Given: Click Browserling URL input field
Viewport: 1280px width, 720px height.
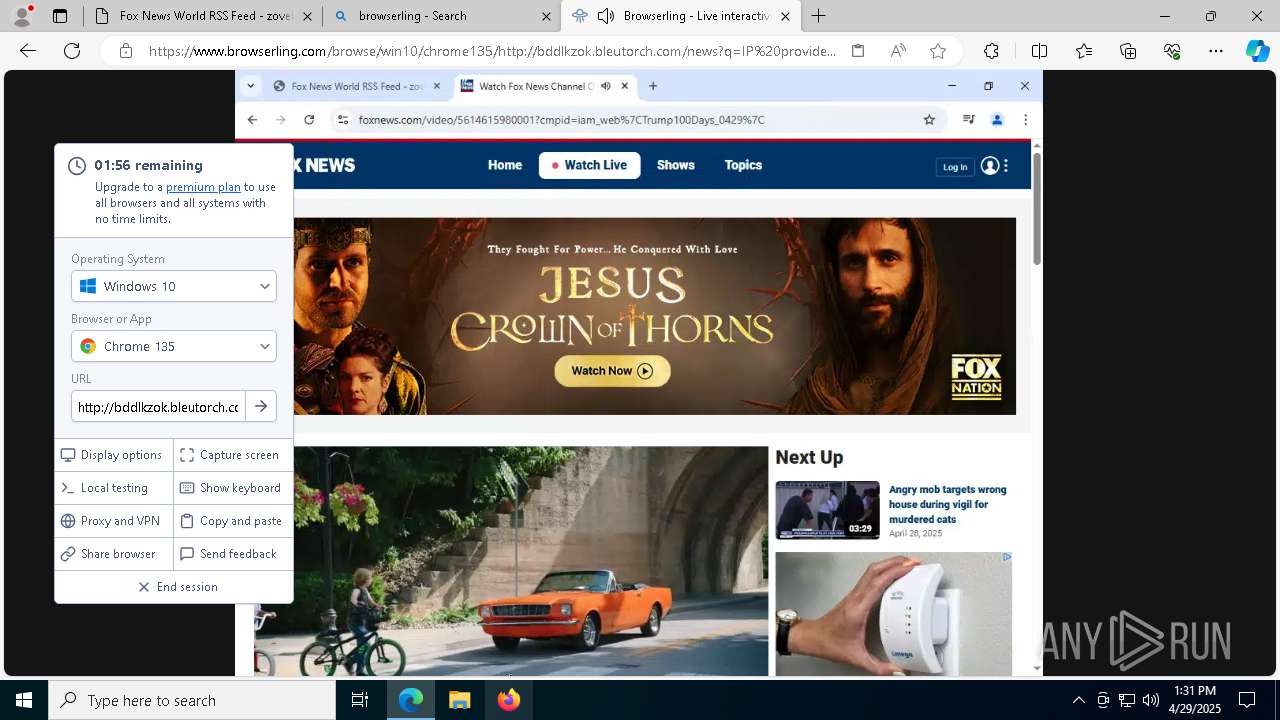Looking at the screenshot, I should point(158,407).
